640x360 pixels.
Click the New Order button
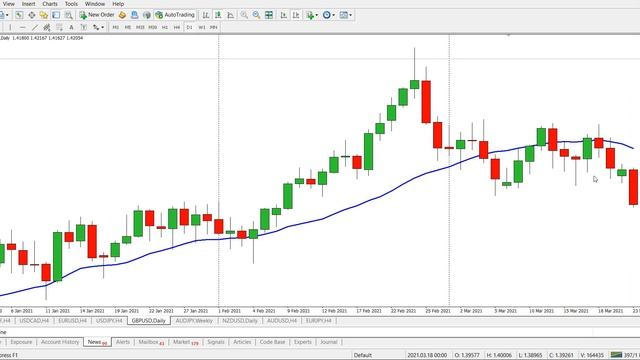[x=97, y=15]
